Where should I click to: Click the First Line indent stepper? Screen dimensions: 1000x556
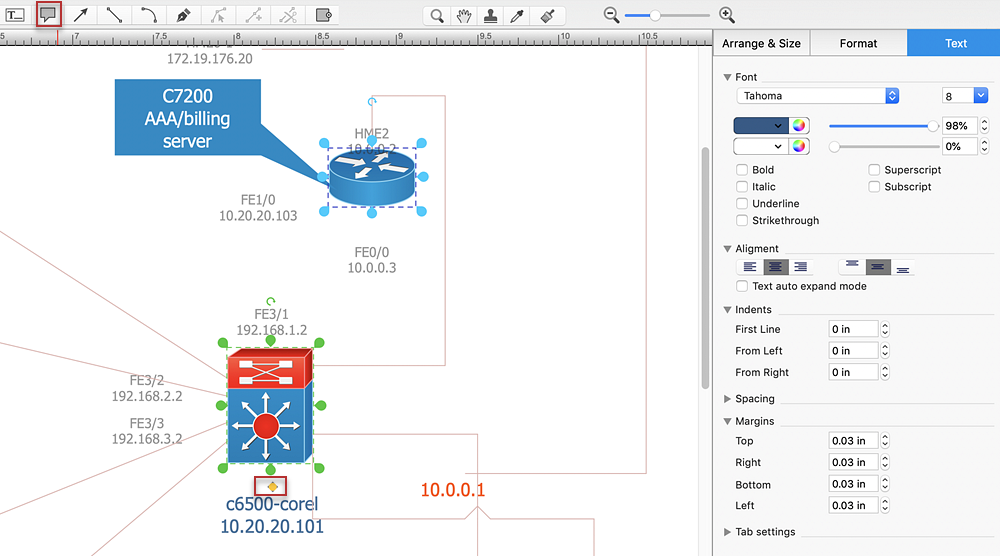(x=885, y=329)
